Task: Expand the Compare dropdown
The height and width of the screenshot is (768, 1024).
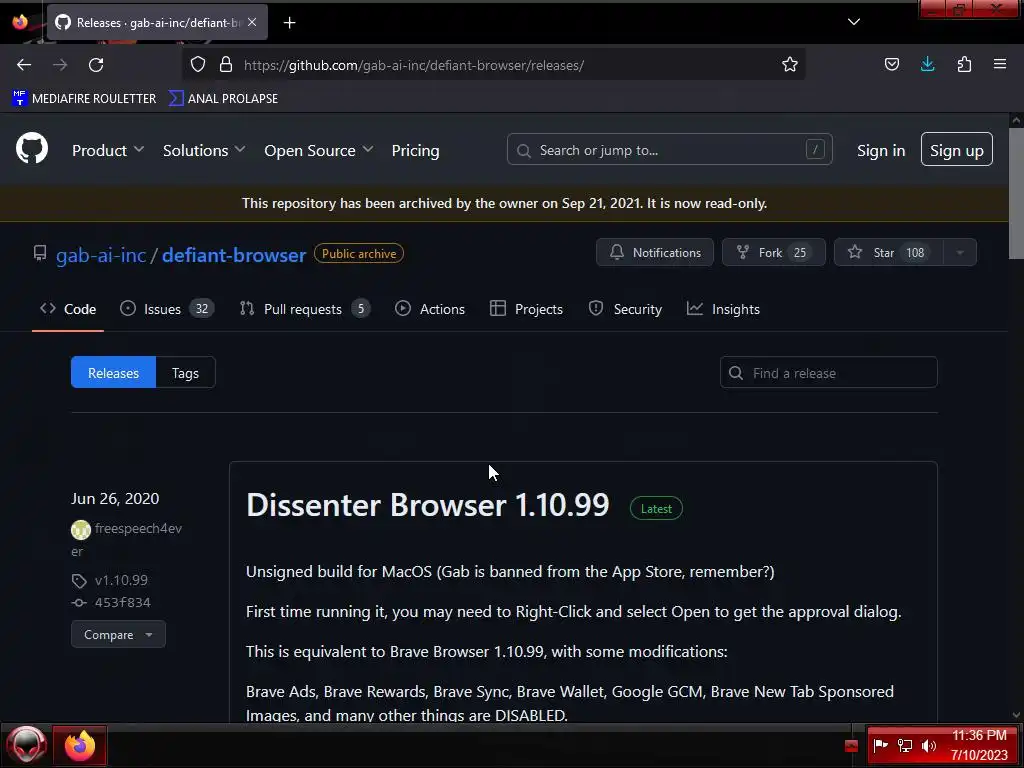Action: [x=118, y=634]
